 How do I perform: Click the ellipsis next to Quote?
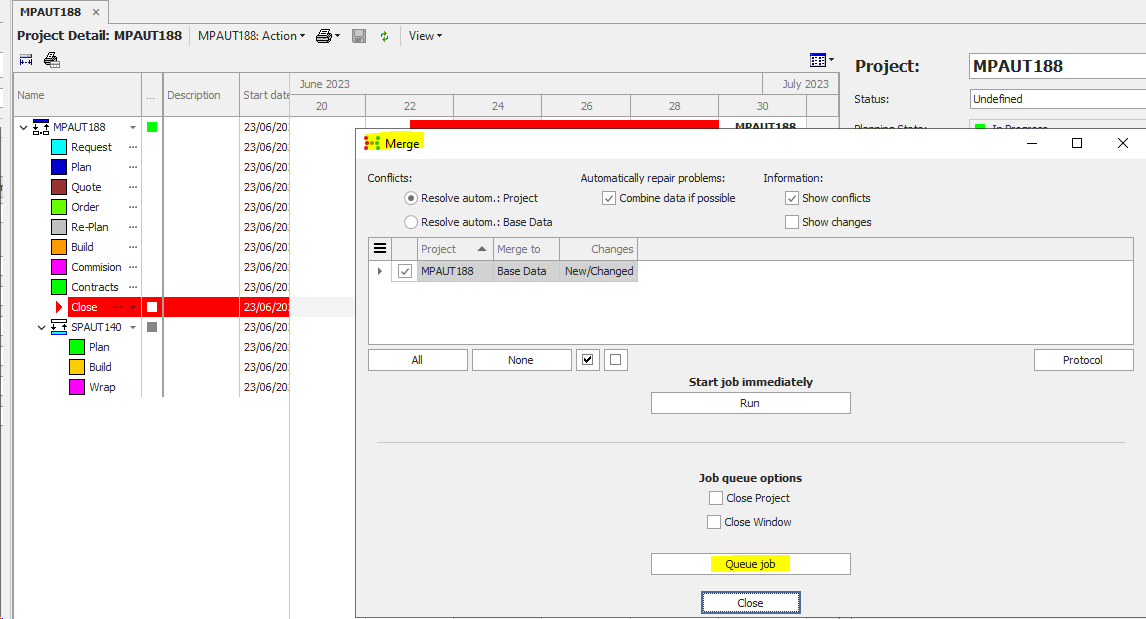pyautogui.click(x=133, y=187)
